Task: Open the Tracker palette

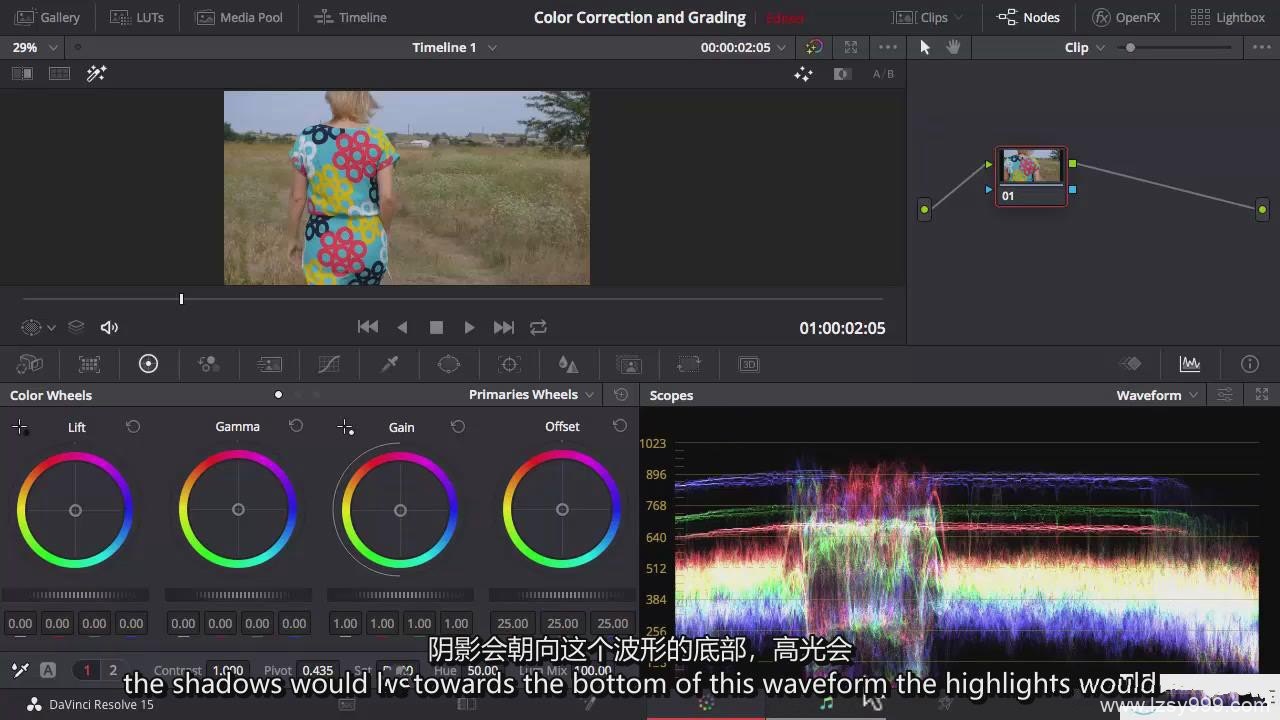Action: 509,364
